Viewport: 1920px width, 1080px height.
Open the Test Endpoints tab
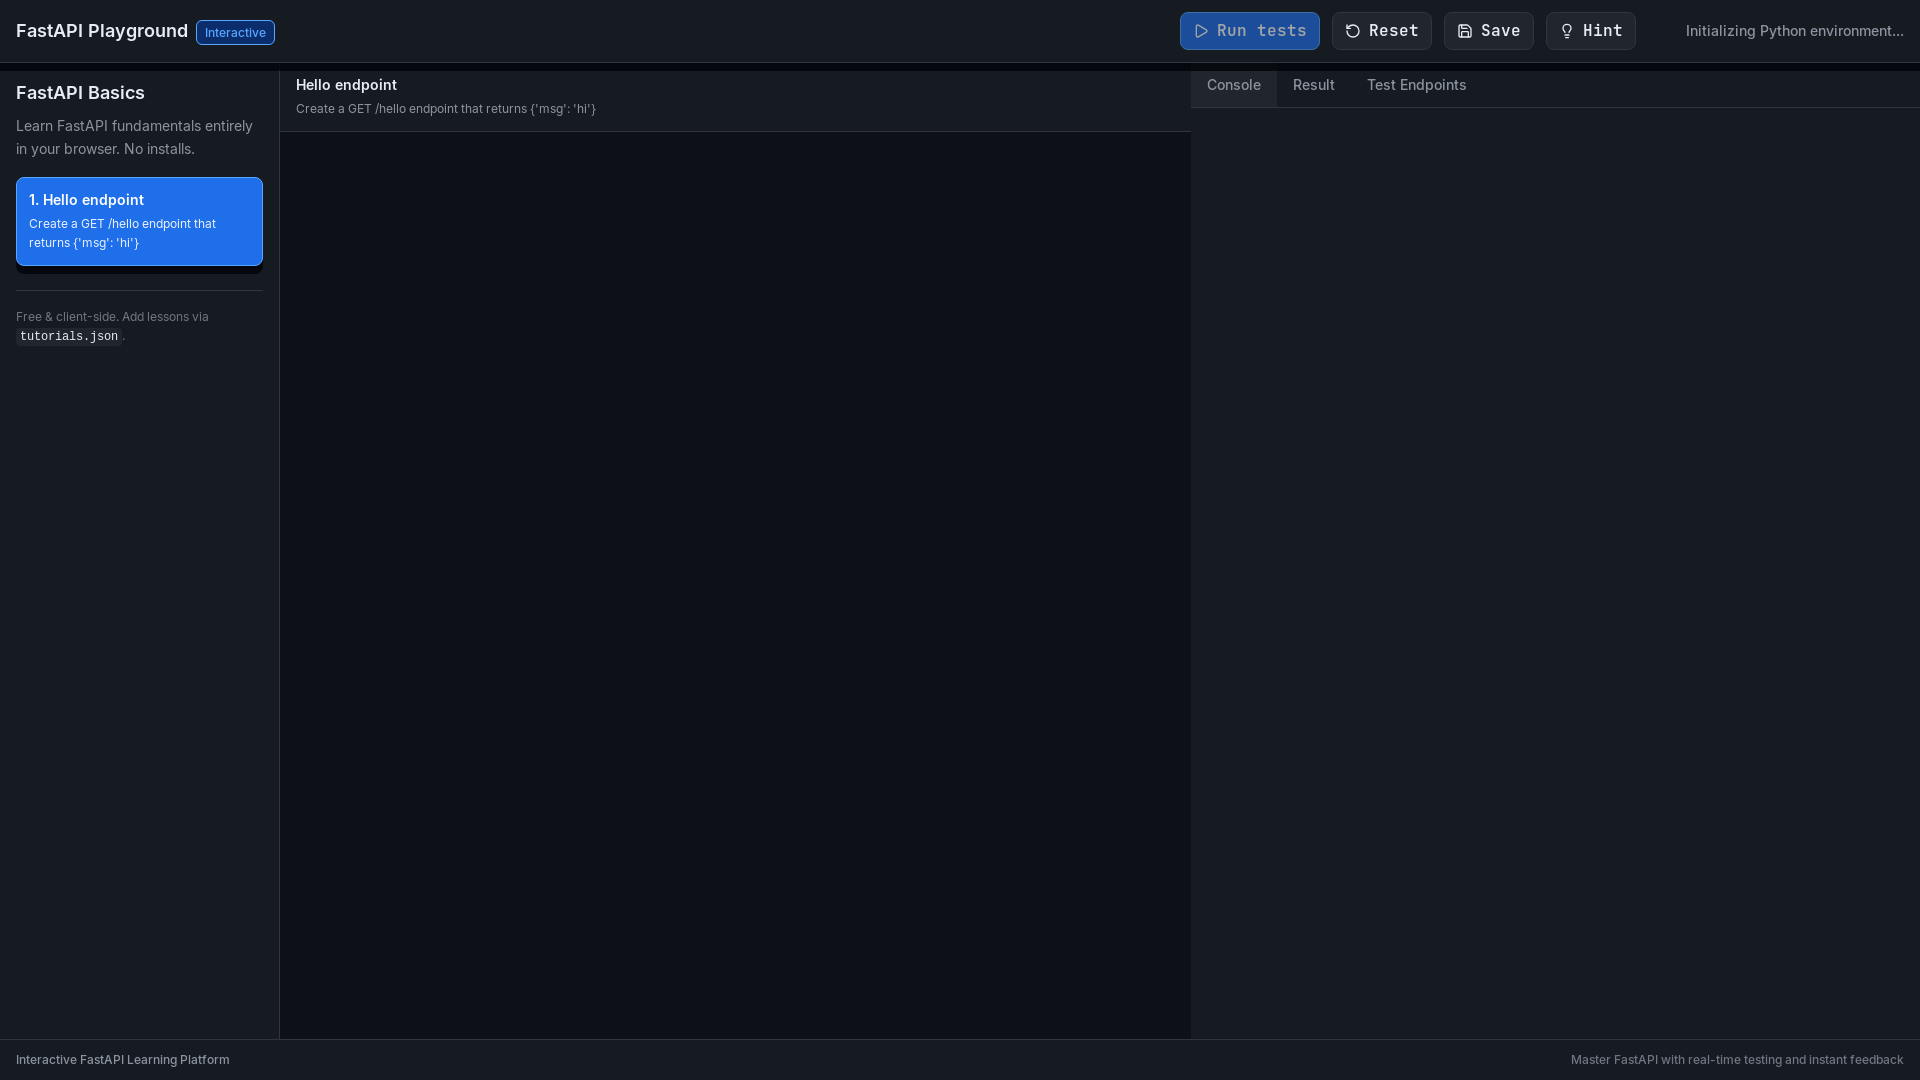click(x=1416, y=86)
